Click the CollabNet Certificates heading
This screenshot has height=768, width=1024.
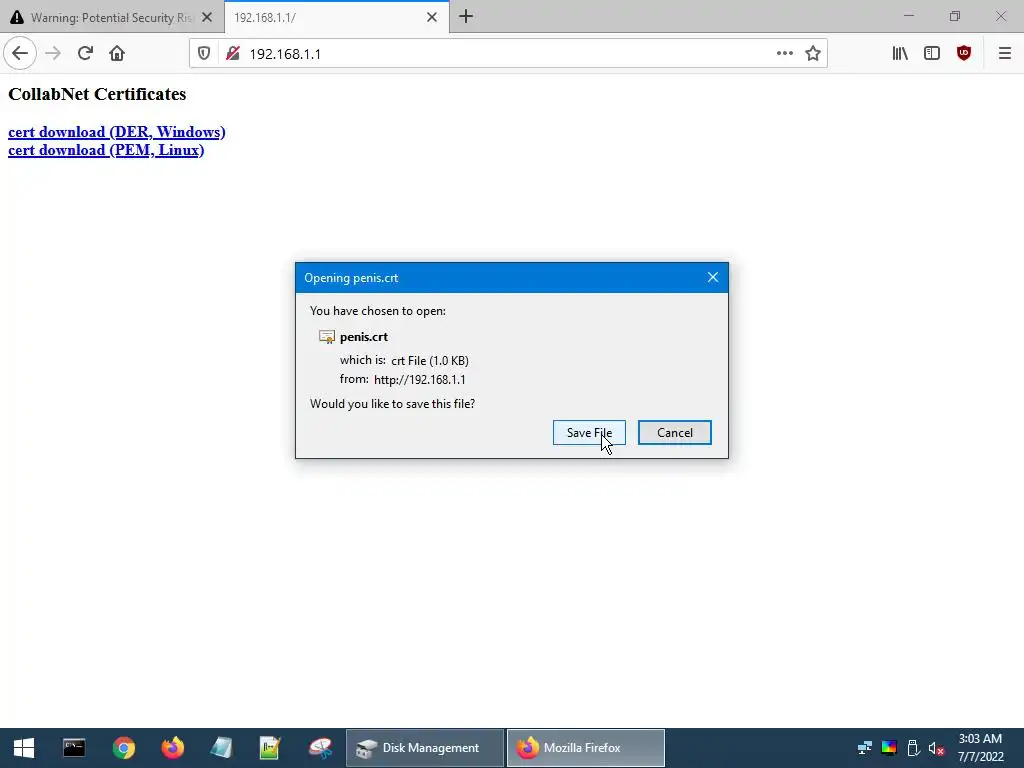coord(97,94)
